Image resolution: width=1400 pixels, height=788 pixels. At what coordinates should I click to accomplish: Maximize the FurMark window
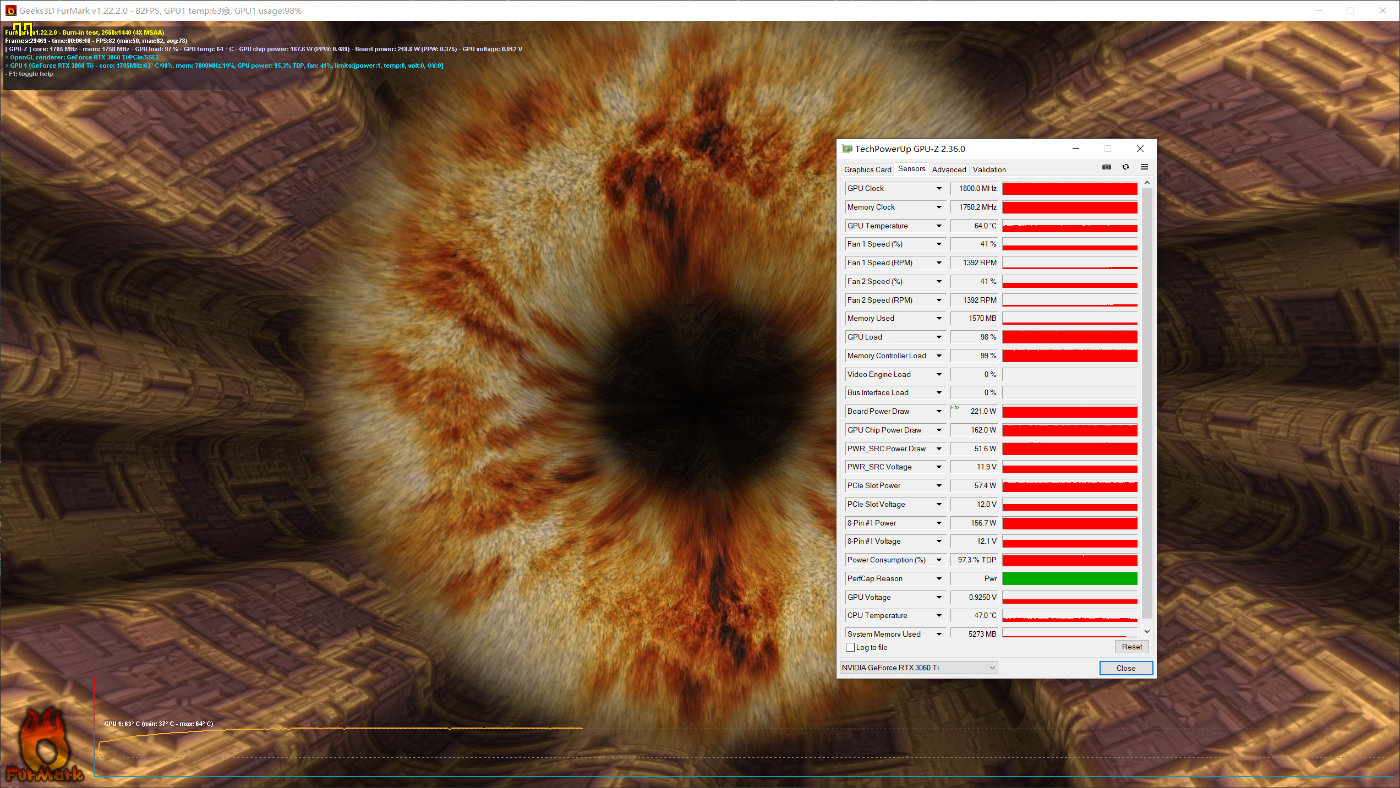point(1350,10)
